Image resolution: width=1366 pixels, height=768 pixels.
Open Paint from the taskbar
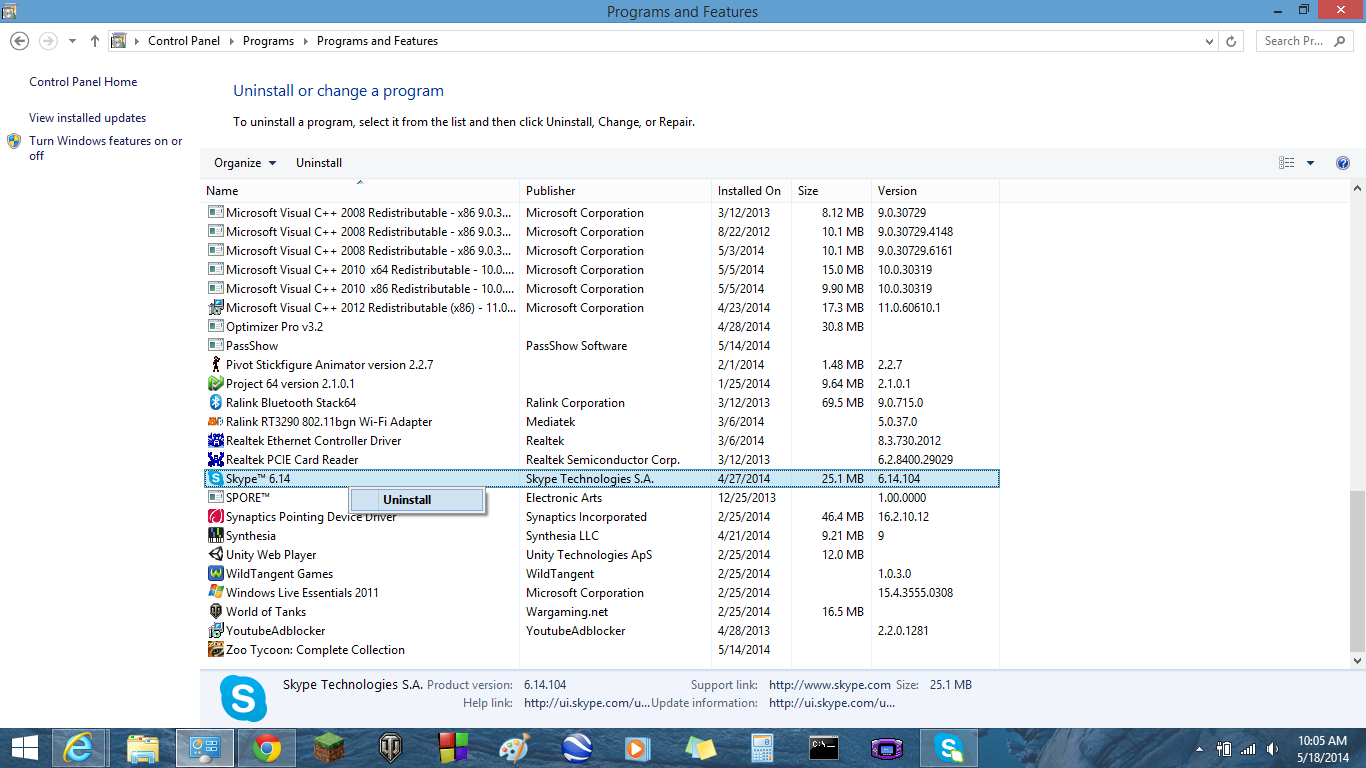click(x=514, y=748)
